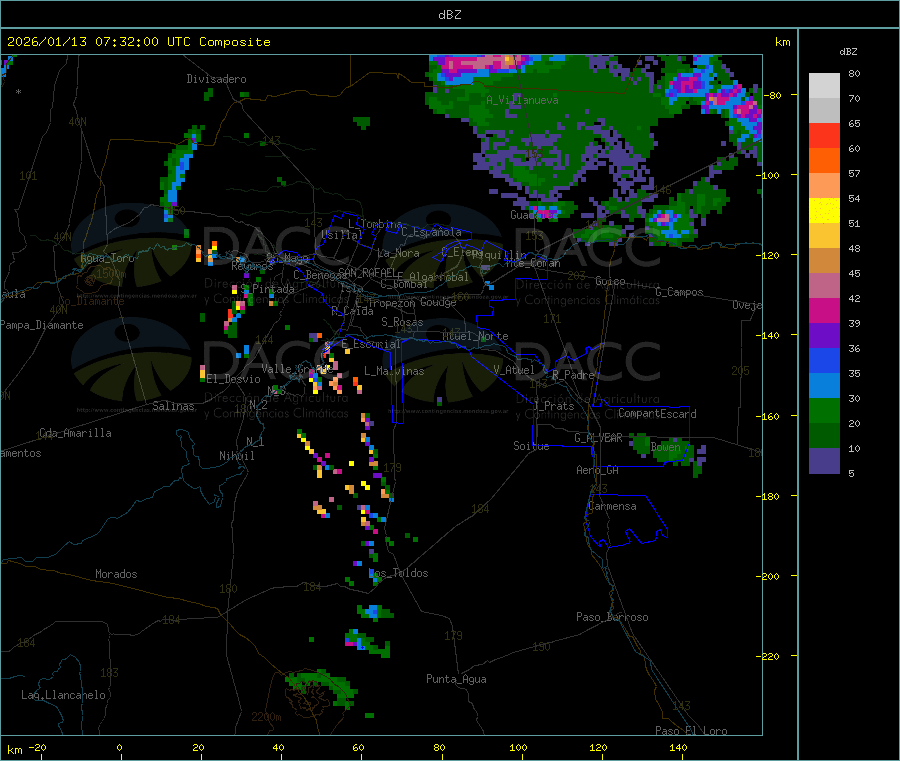Click the CompartEscard map label

point(657,413)
